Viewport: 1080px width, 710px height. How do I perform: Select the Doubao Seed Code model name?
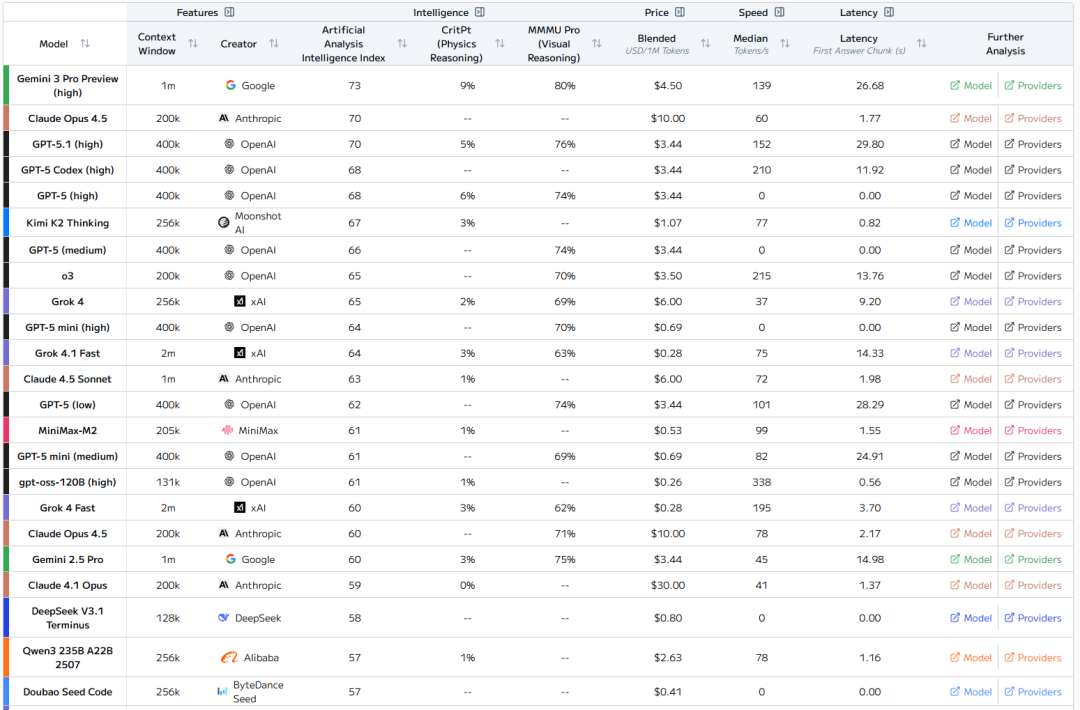(68, 692)
